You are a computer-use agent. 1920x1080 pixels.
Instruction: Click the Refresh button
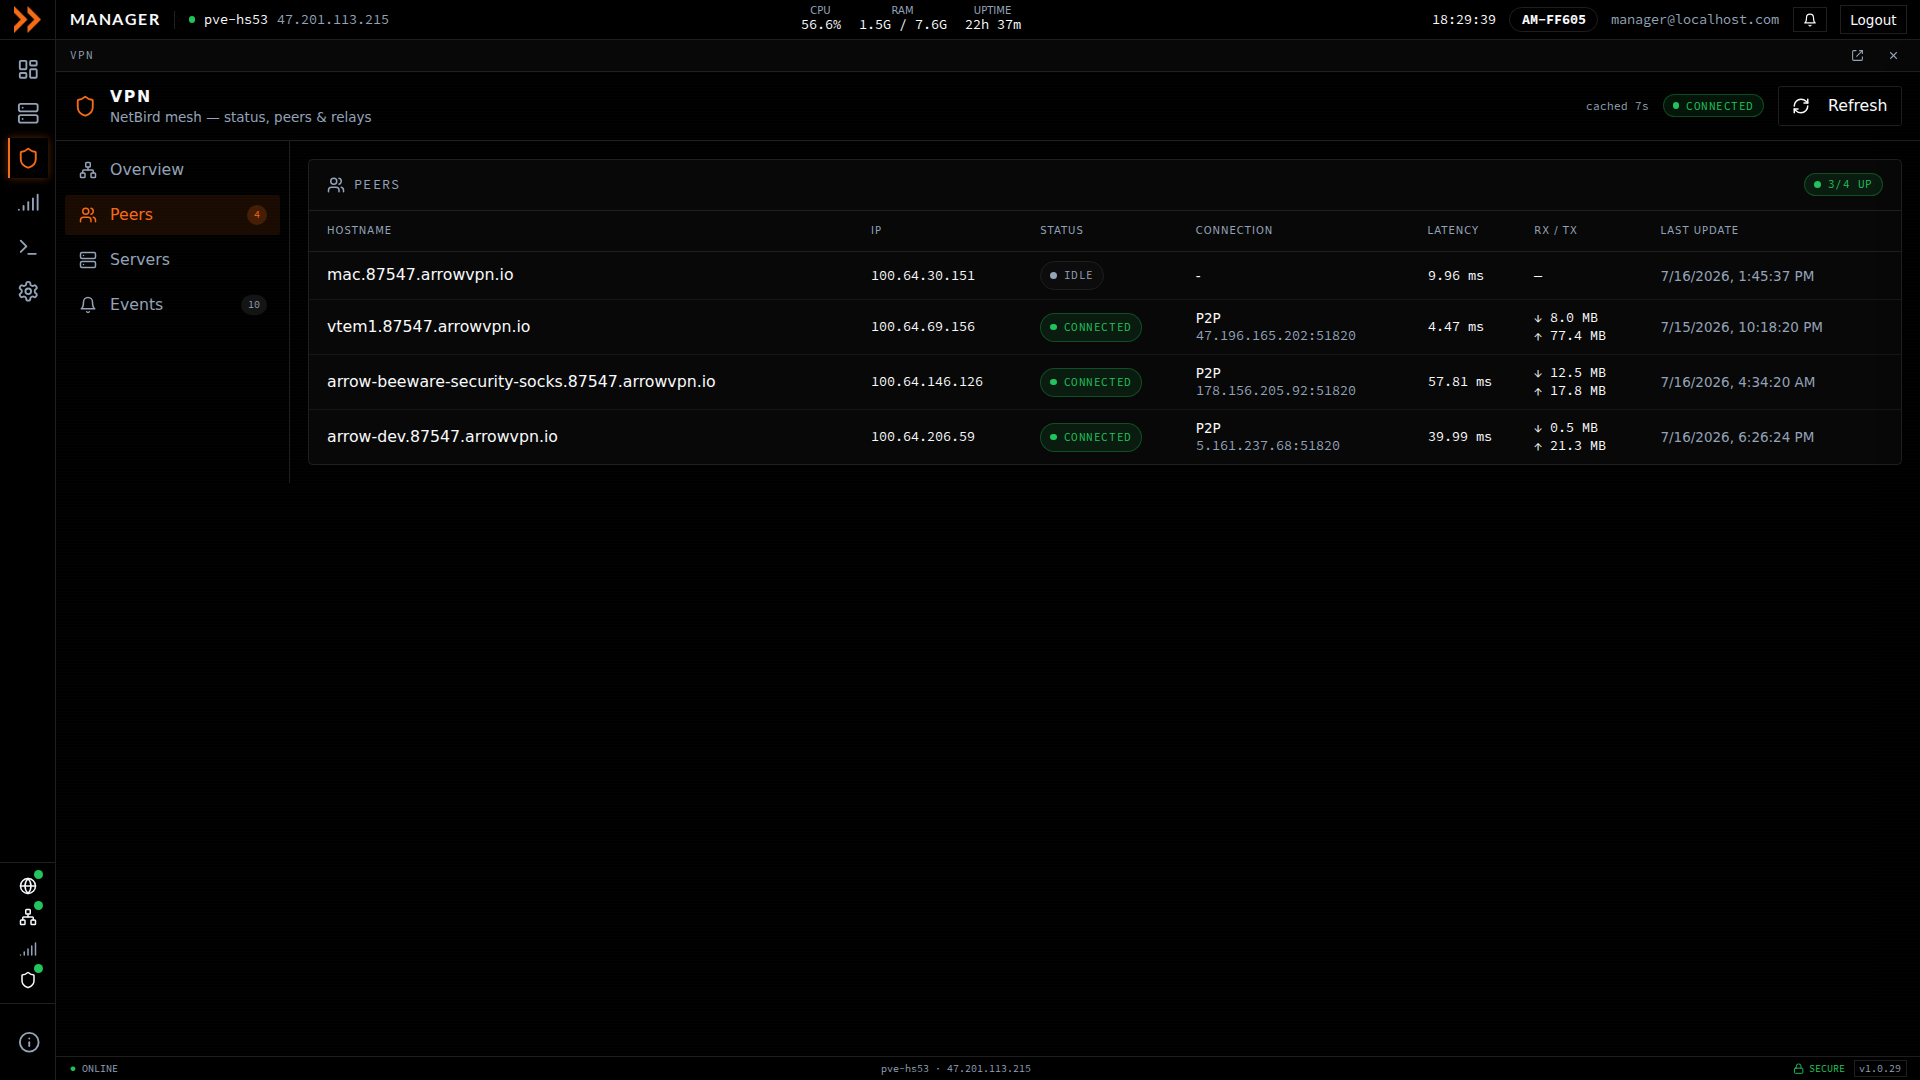click(1839, 106)
